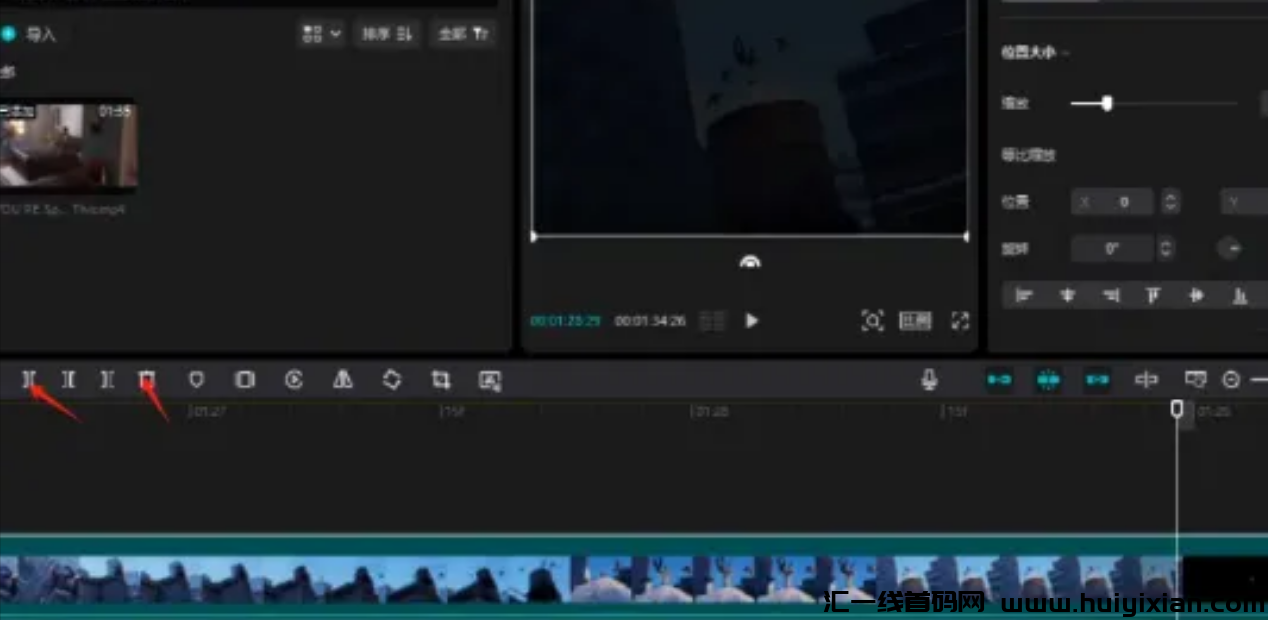Viewport: 1268px width, 620px height.
Task: Click the magnifier preview icon below the player
Action: pyautogui.click(x=873, y=320)
